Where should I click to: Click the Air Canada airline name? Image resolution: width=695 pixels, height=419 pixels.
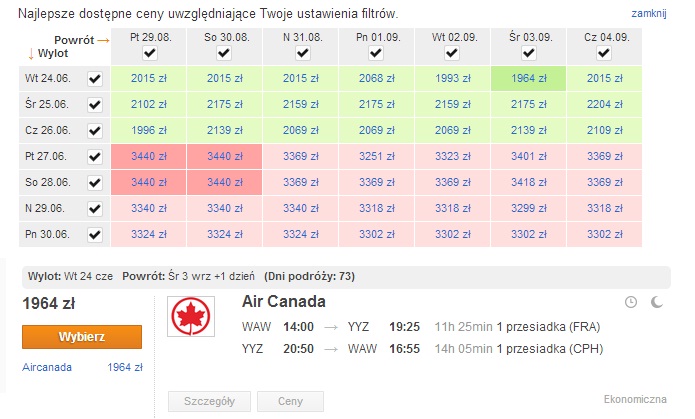point(284,302)
